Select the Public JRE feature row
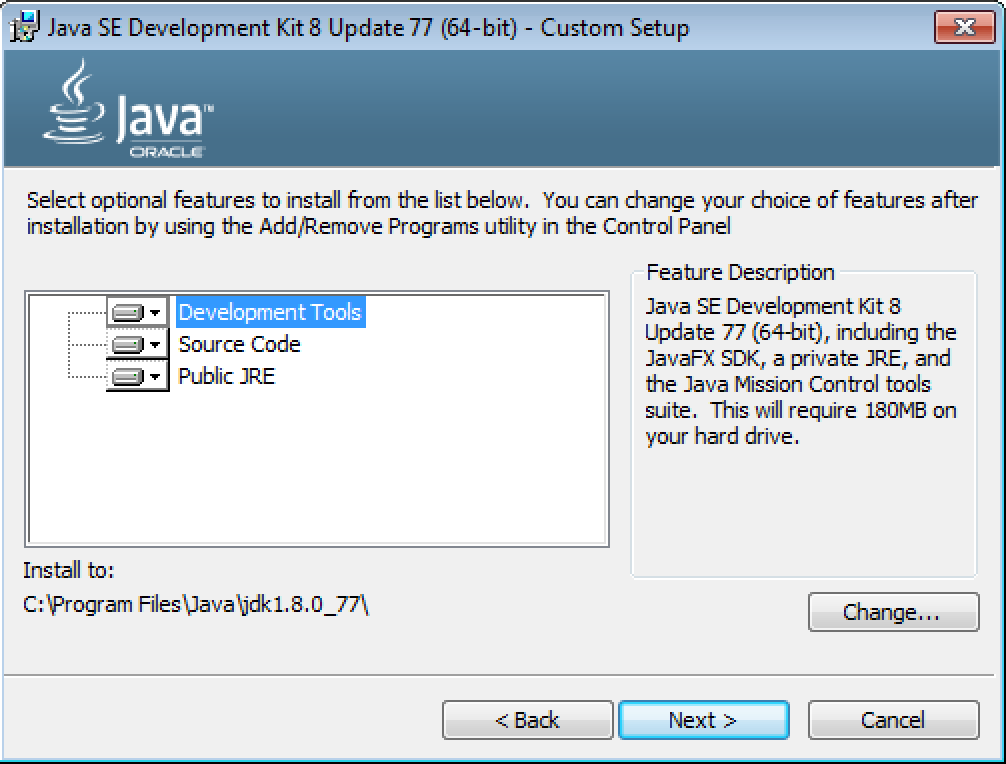The image size is (1006, 764). click(226, 377)
